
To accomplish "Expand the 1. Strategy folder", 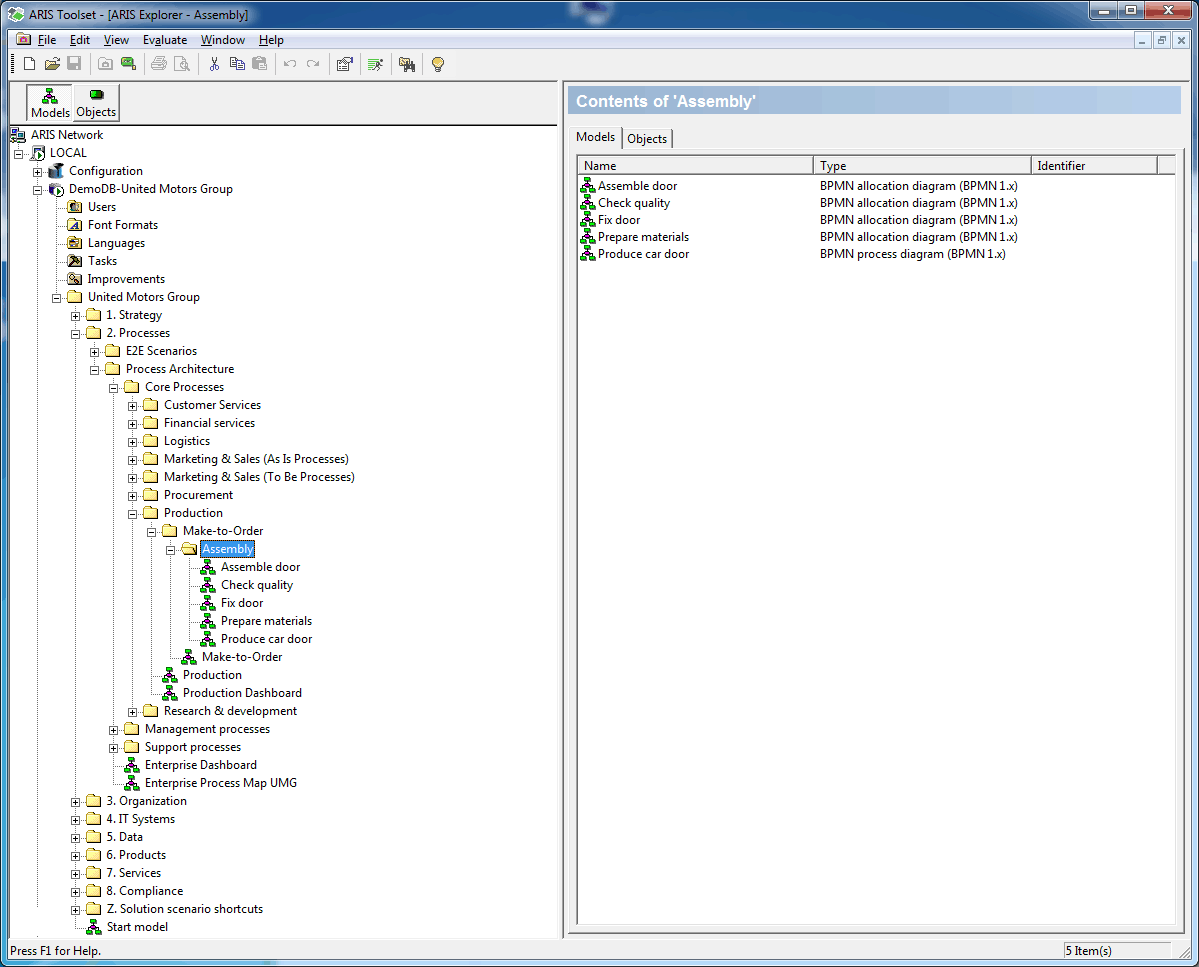I will tap(75, 316).
